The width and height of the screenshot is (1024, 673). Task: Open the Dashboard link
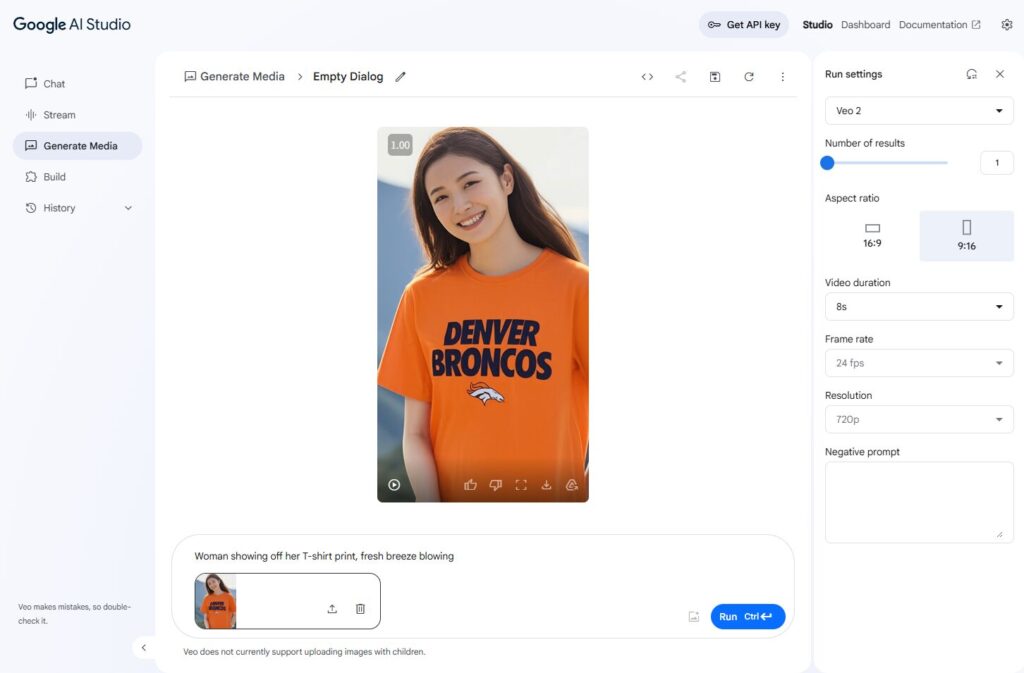(865, 25)
